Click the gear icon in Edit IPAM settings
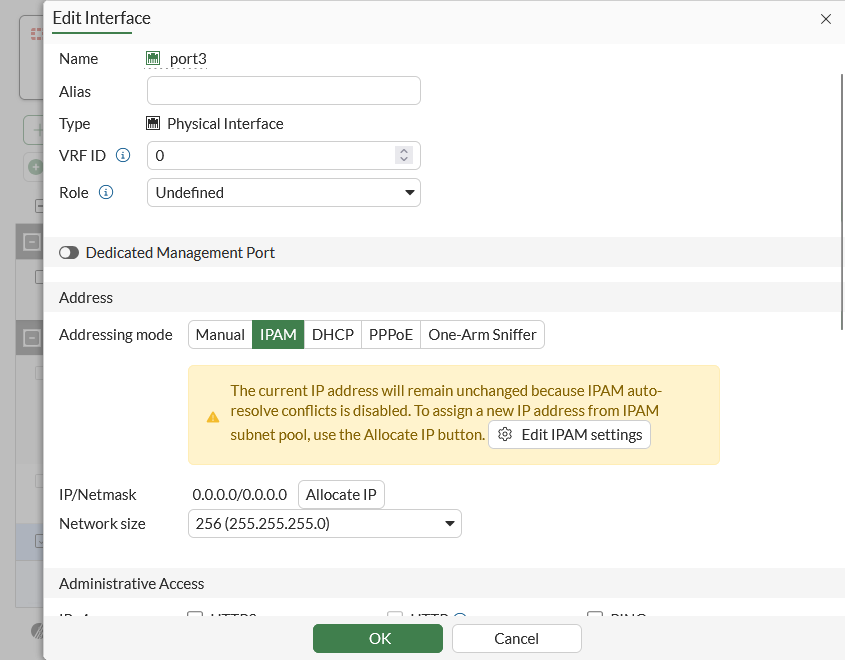The image size is (845, 660). coord(505,435)
